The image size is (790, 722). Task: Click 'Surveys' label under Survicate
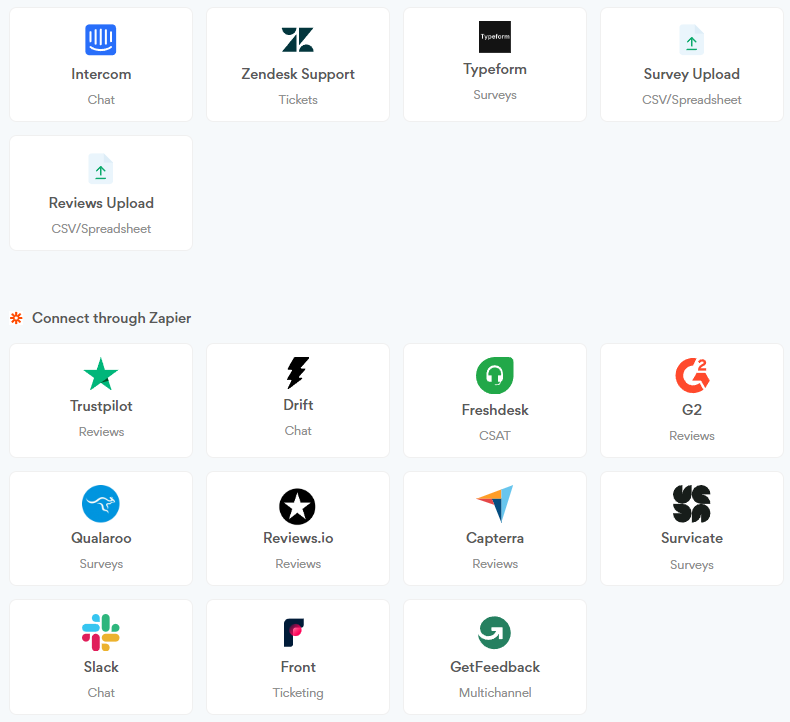tap(692, 565)
